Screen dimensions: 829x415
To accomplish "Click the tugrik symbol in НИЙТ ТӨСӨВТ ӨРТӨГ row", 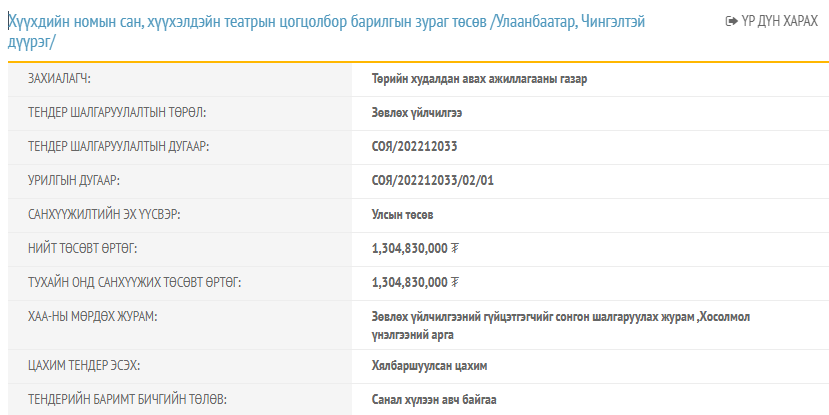I will [457, 248].
